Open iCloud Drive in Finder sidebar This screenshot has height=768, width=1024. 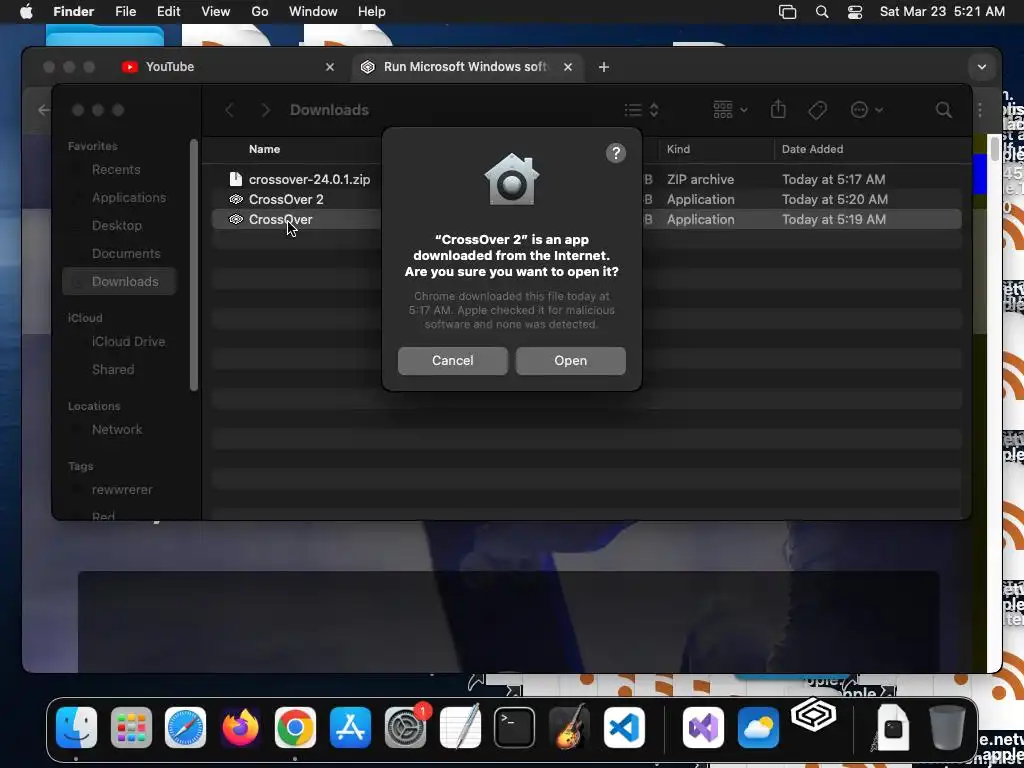128,342
